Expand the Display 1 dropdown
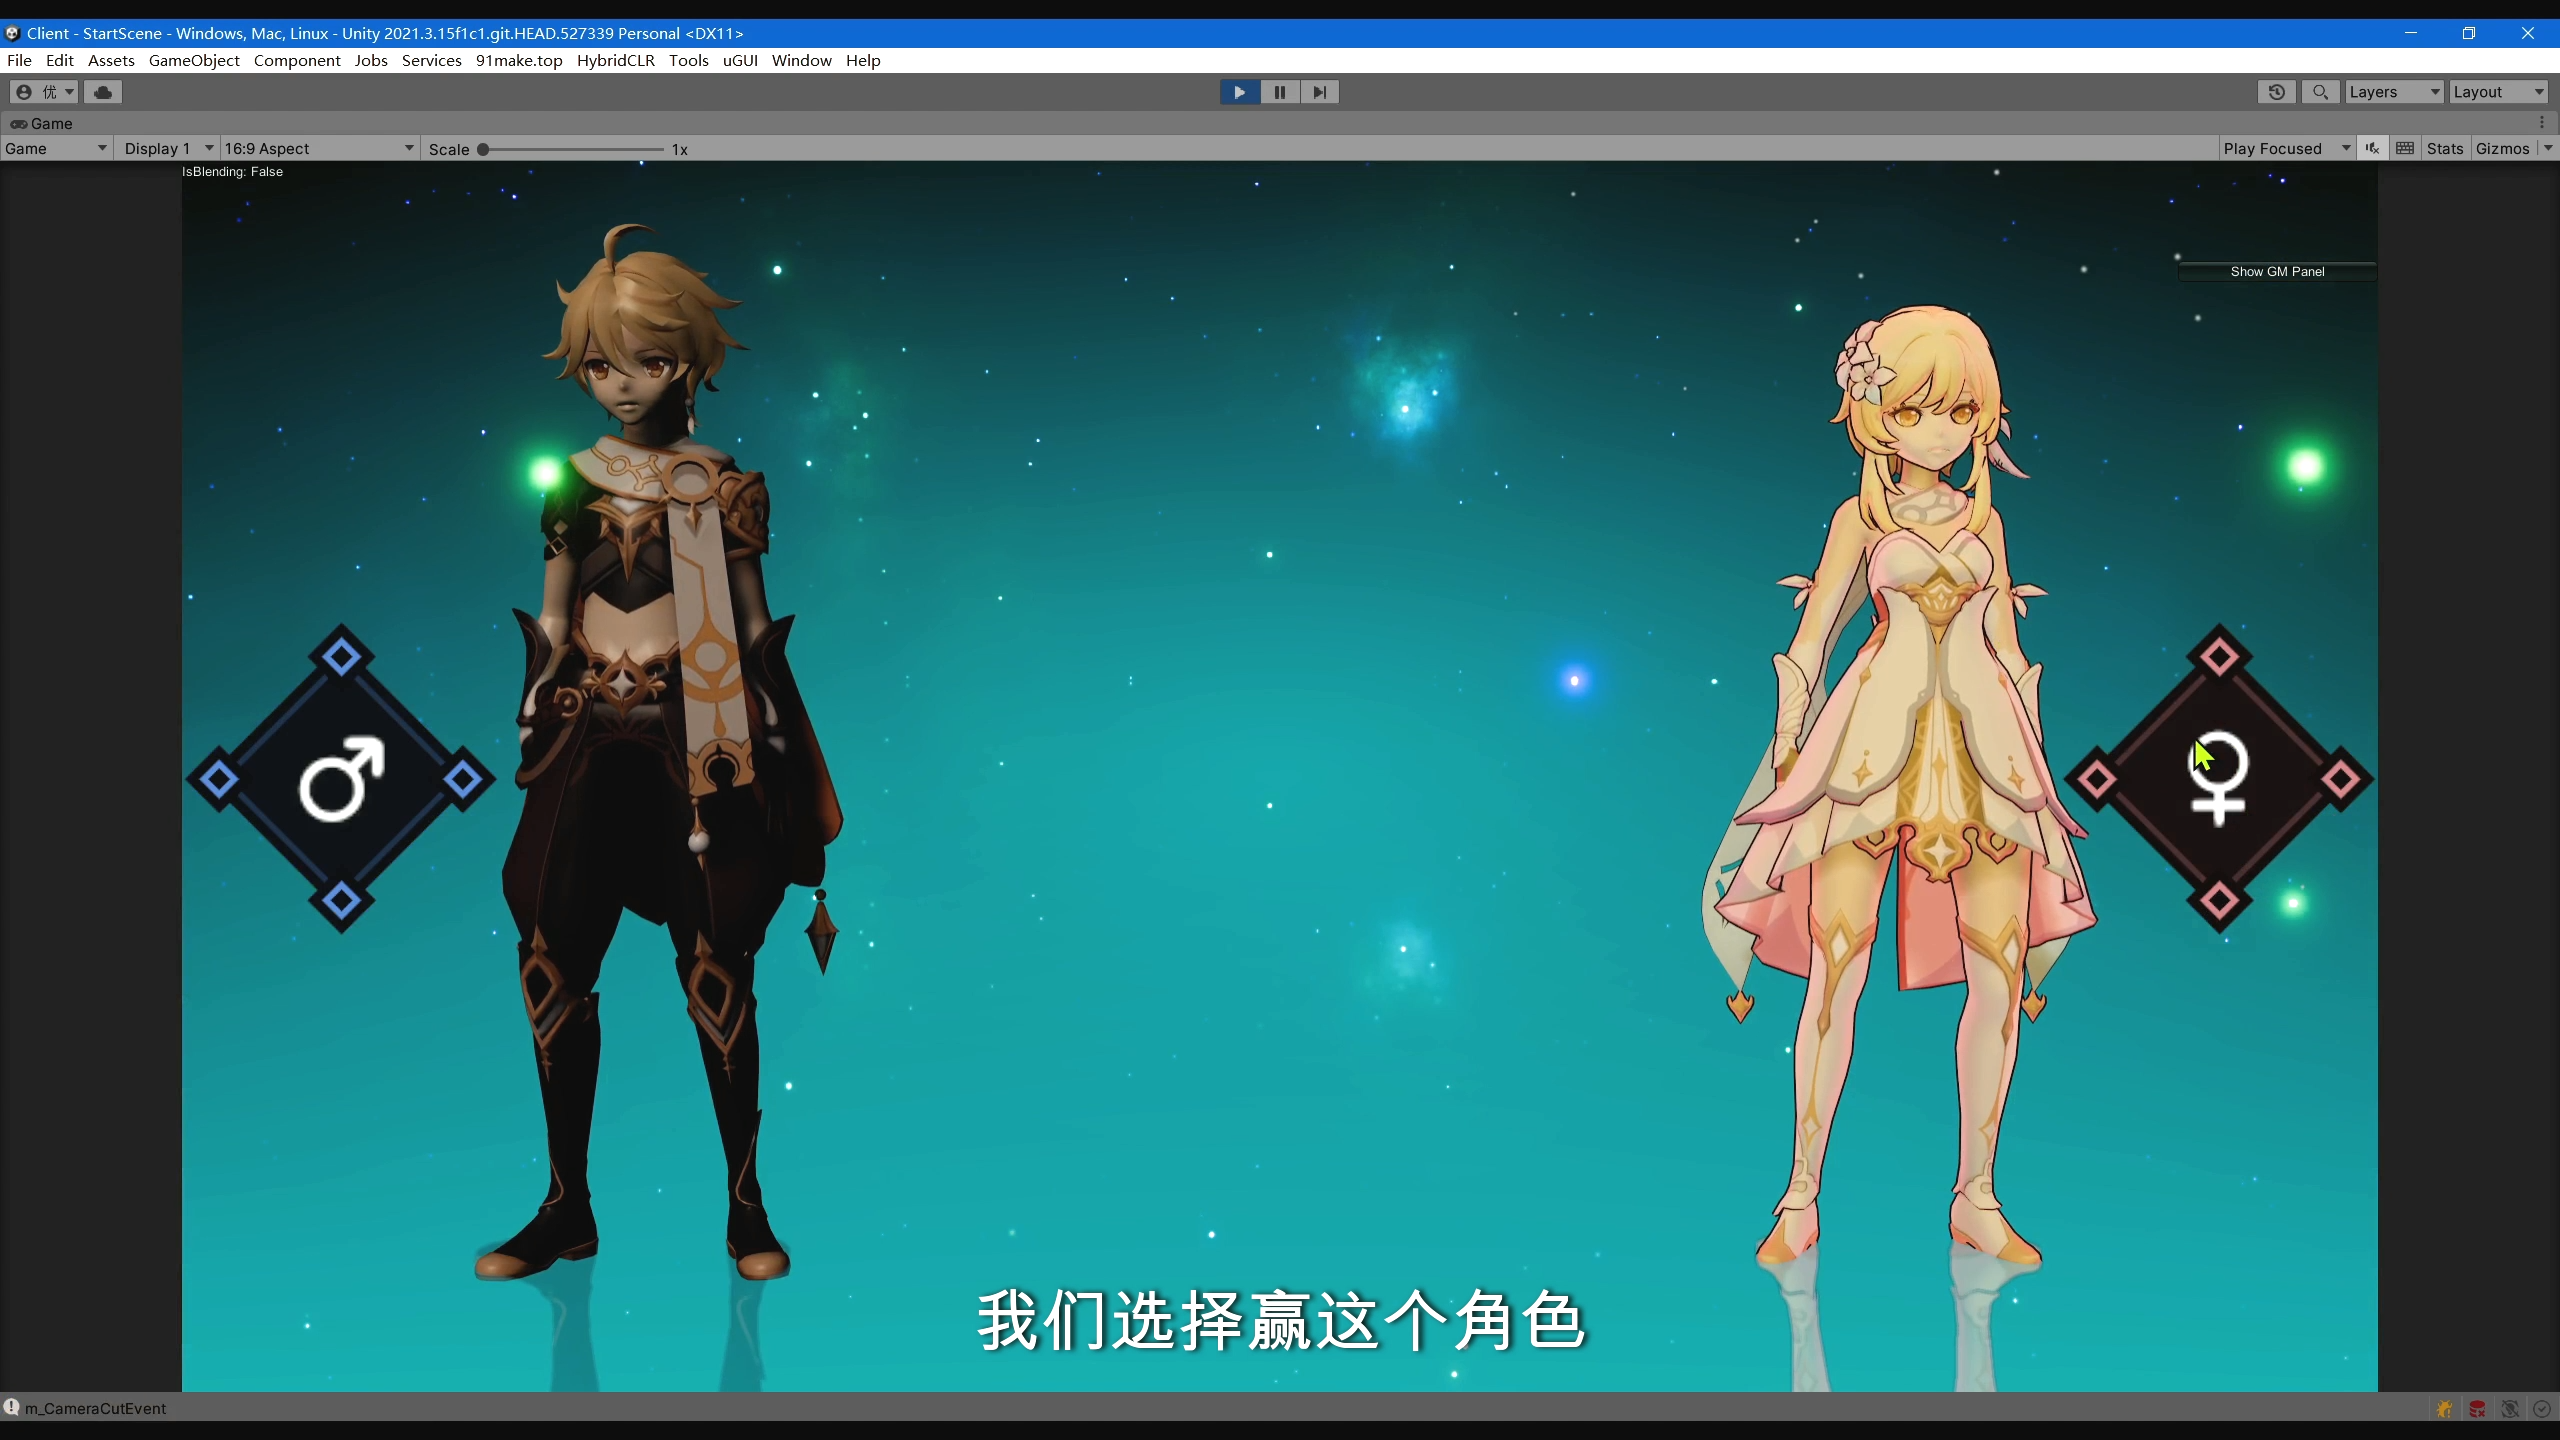The height and width of the screenshot is (1440, 2560). pos(167,148)
